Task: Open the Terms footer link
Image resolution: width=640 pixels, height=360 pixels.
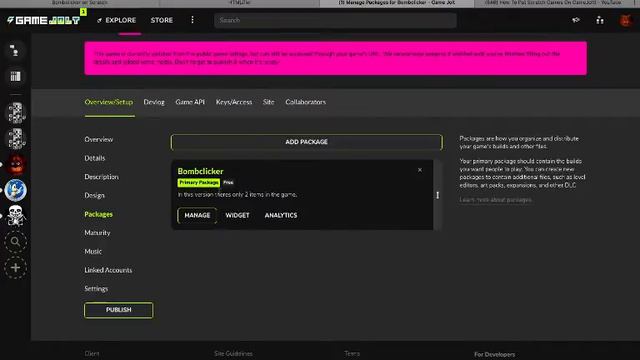Action: coord(352,354)
